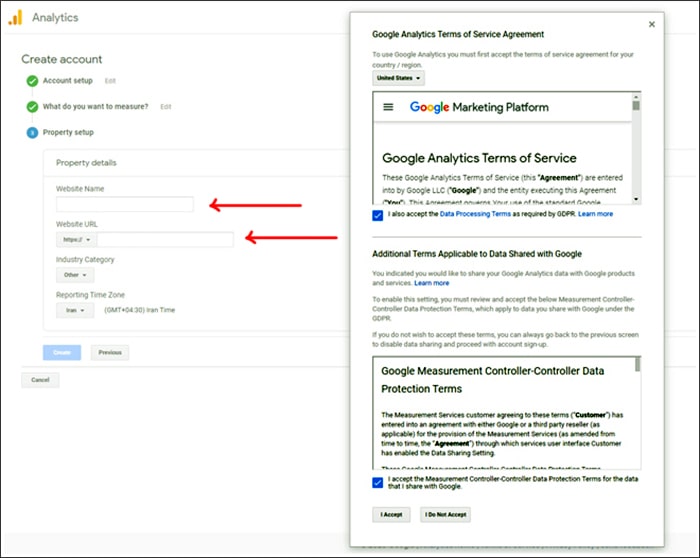This screenshot has width=700, height=558.
Task: Close the Terms of Service dialog
Action: [652, 24]
